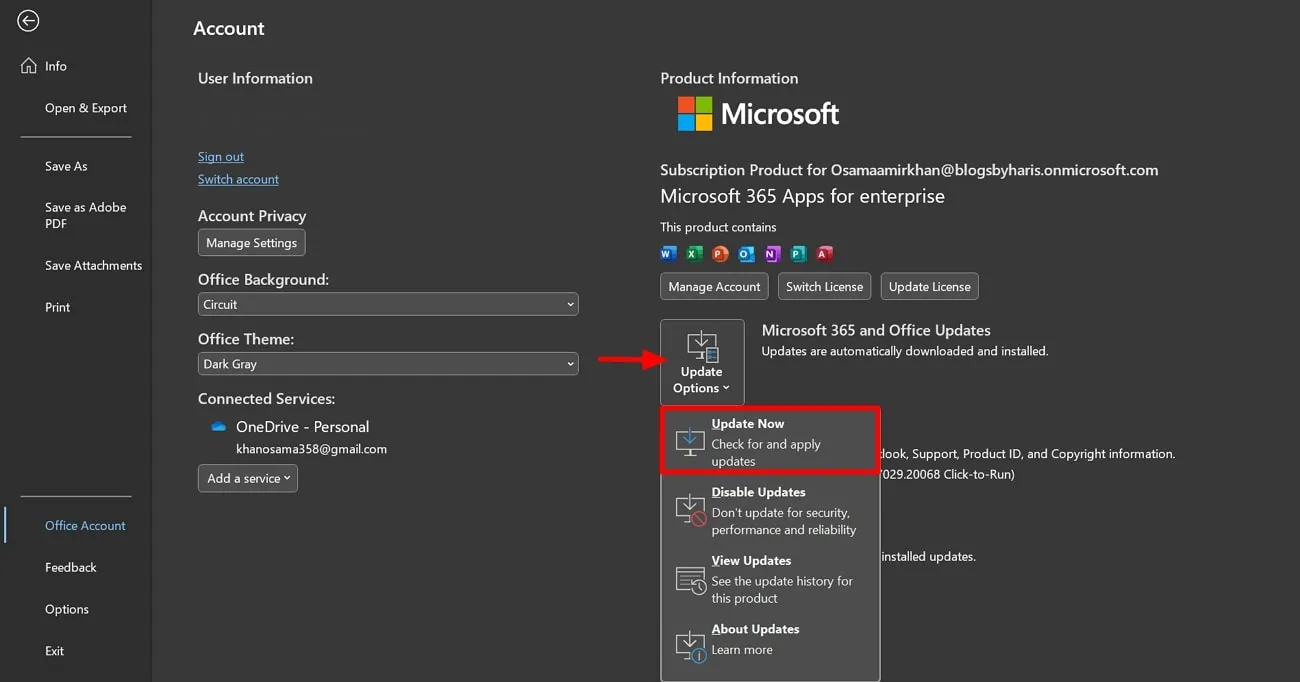Click the Microsoft logo under Product Information

click(x=694, y=113)
